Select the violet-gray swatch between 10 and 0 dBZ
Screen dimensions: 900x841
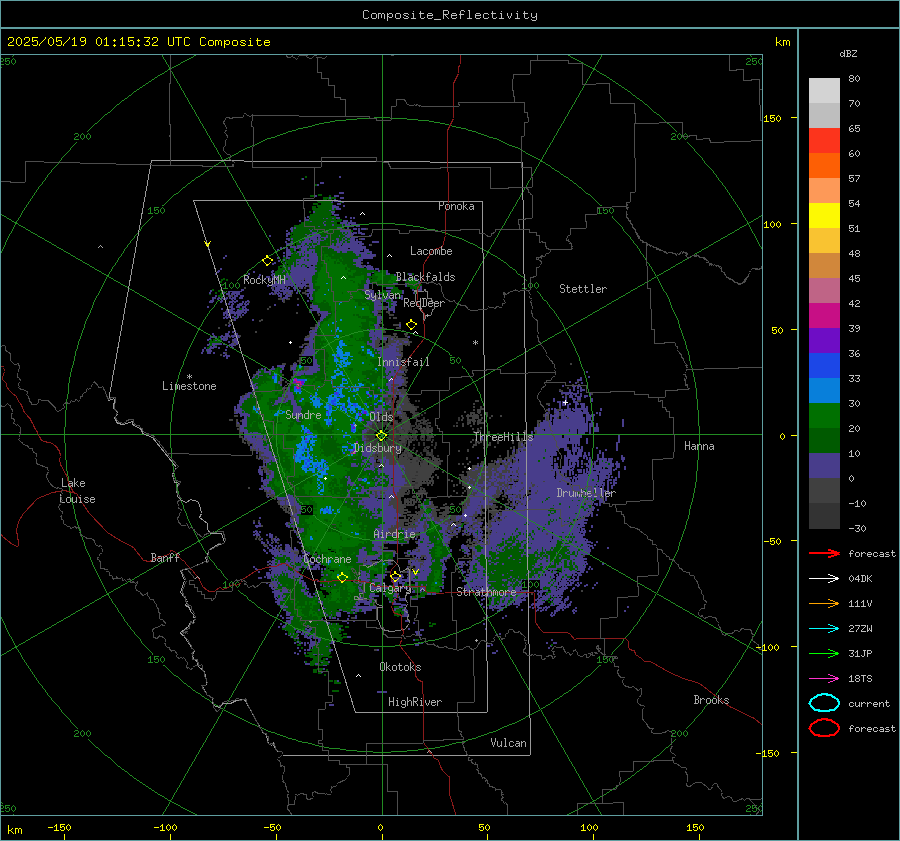(x=824, y=466)
